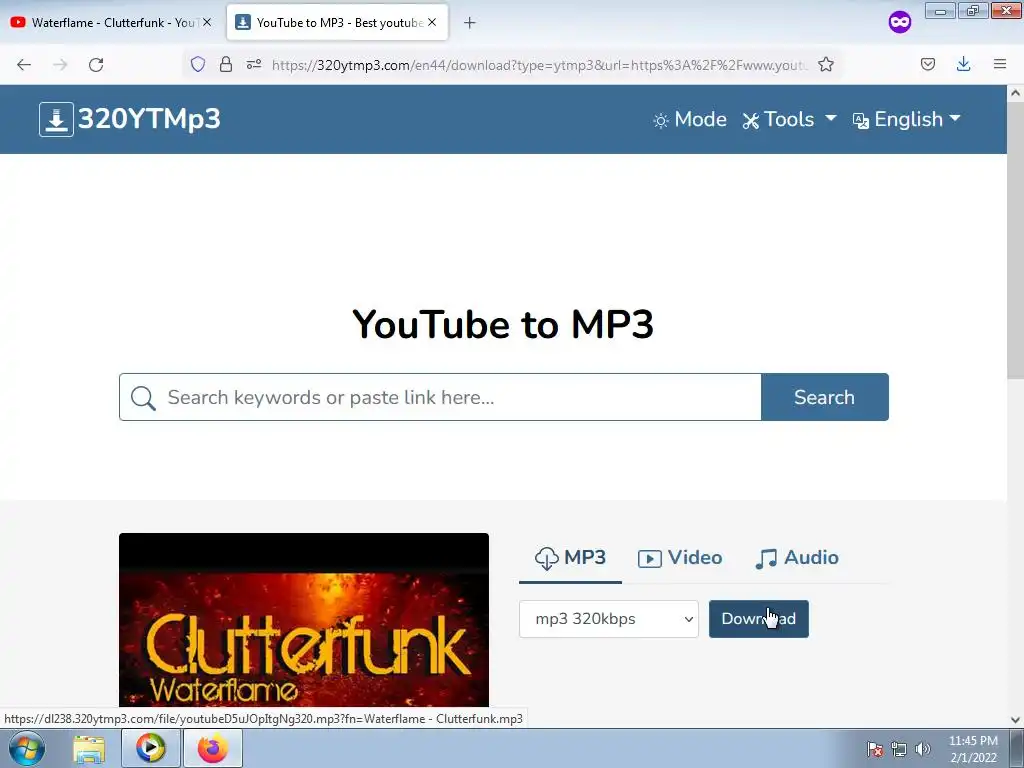Open the mp3 320kbps quality dropdown
1024x768 pixels.
click(609, 619)
